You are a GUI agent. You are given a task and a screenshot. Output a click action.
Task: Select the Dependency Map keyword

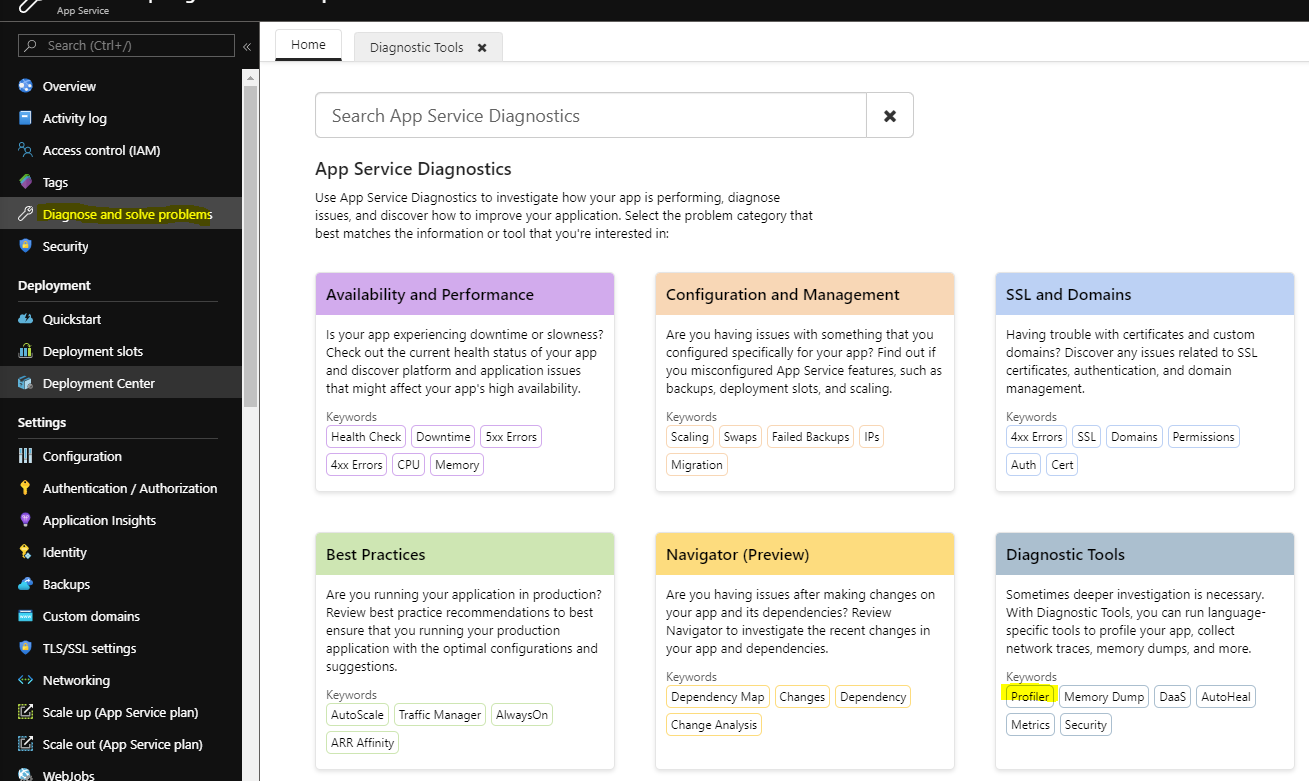[718, 697]
